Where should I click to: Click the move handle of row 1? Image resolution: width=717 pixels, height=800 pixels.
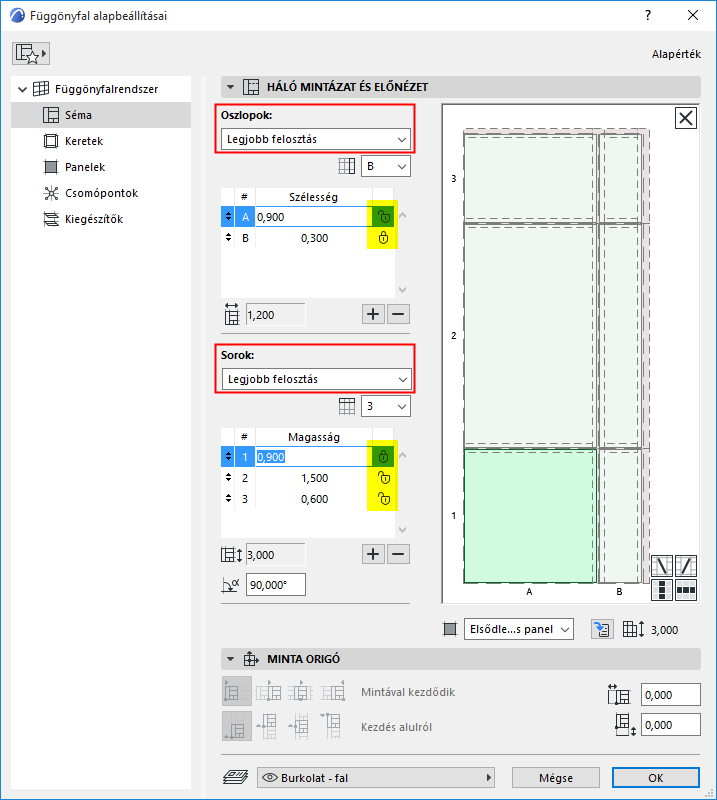[x=228, y=457]
